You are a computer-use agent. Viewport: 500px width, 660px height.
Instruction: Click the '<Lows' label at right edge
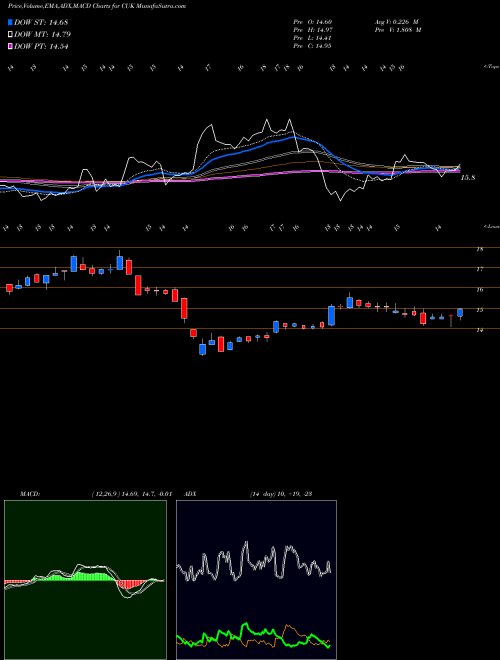click(x=492, y=226)
